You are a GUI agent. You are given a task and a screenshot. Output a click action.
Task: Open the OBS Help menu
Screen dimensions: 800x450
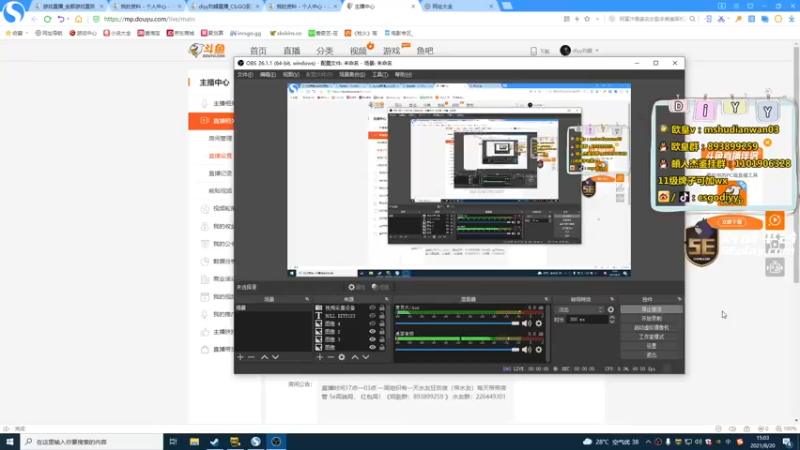tap(403, 74)
